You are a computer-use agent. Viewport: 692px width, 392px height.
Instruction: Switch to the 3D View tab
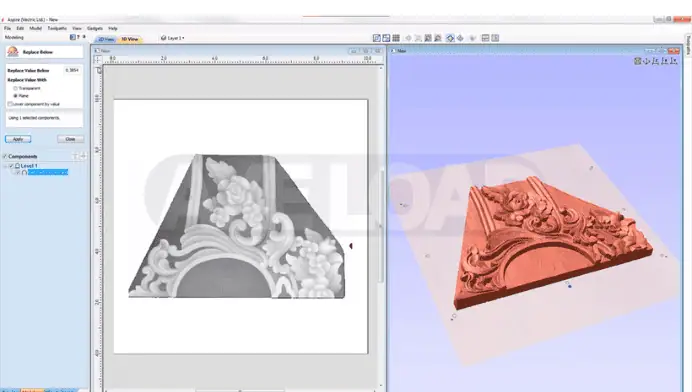130,39
